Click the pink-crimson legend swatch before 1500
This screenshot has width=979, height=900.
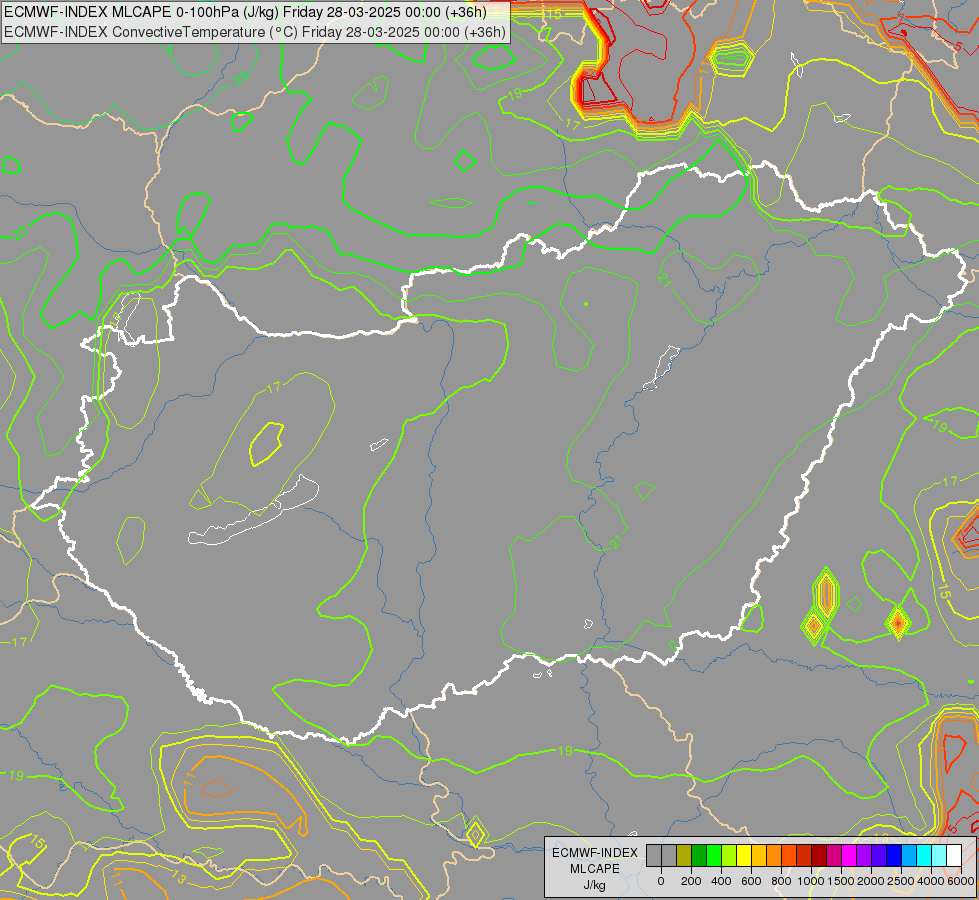834,855
